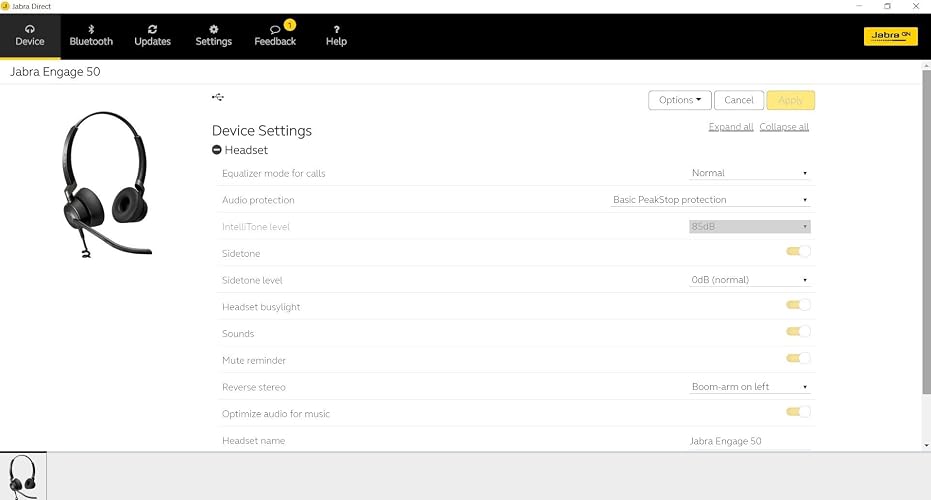Click the scrollbar down arrow
This screenshot has width=931, height=500.
pos(926,445)
